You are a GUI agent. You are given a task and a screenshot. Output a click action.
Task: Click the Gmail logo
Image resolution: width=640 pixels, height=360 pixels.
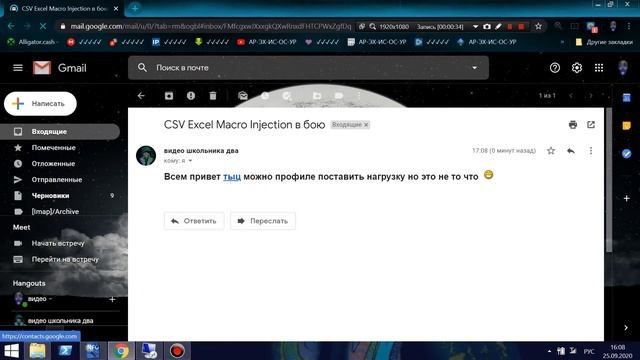click(60, 68)
